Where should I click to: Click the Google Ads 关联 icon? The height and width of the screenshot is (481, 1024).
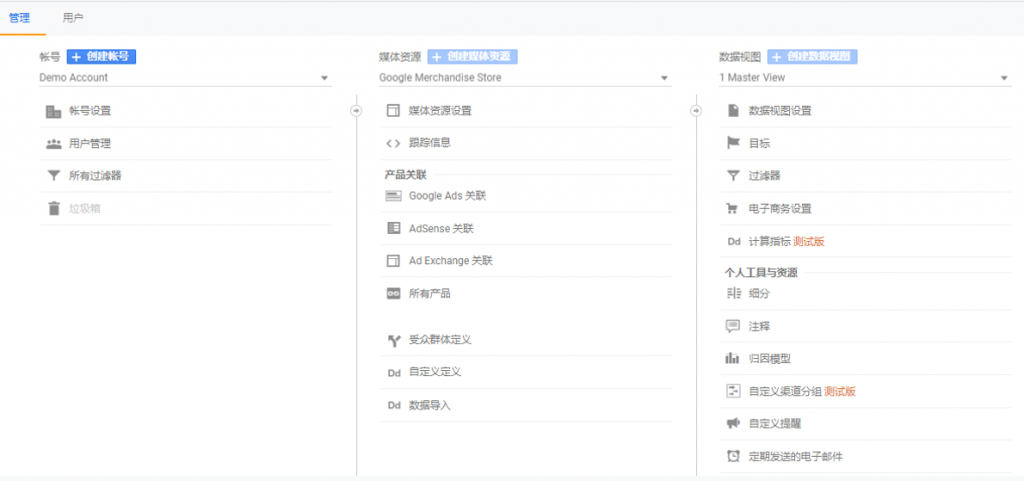click(393, 196)
